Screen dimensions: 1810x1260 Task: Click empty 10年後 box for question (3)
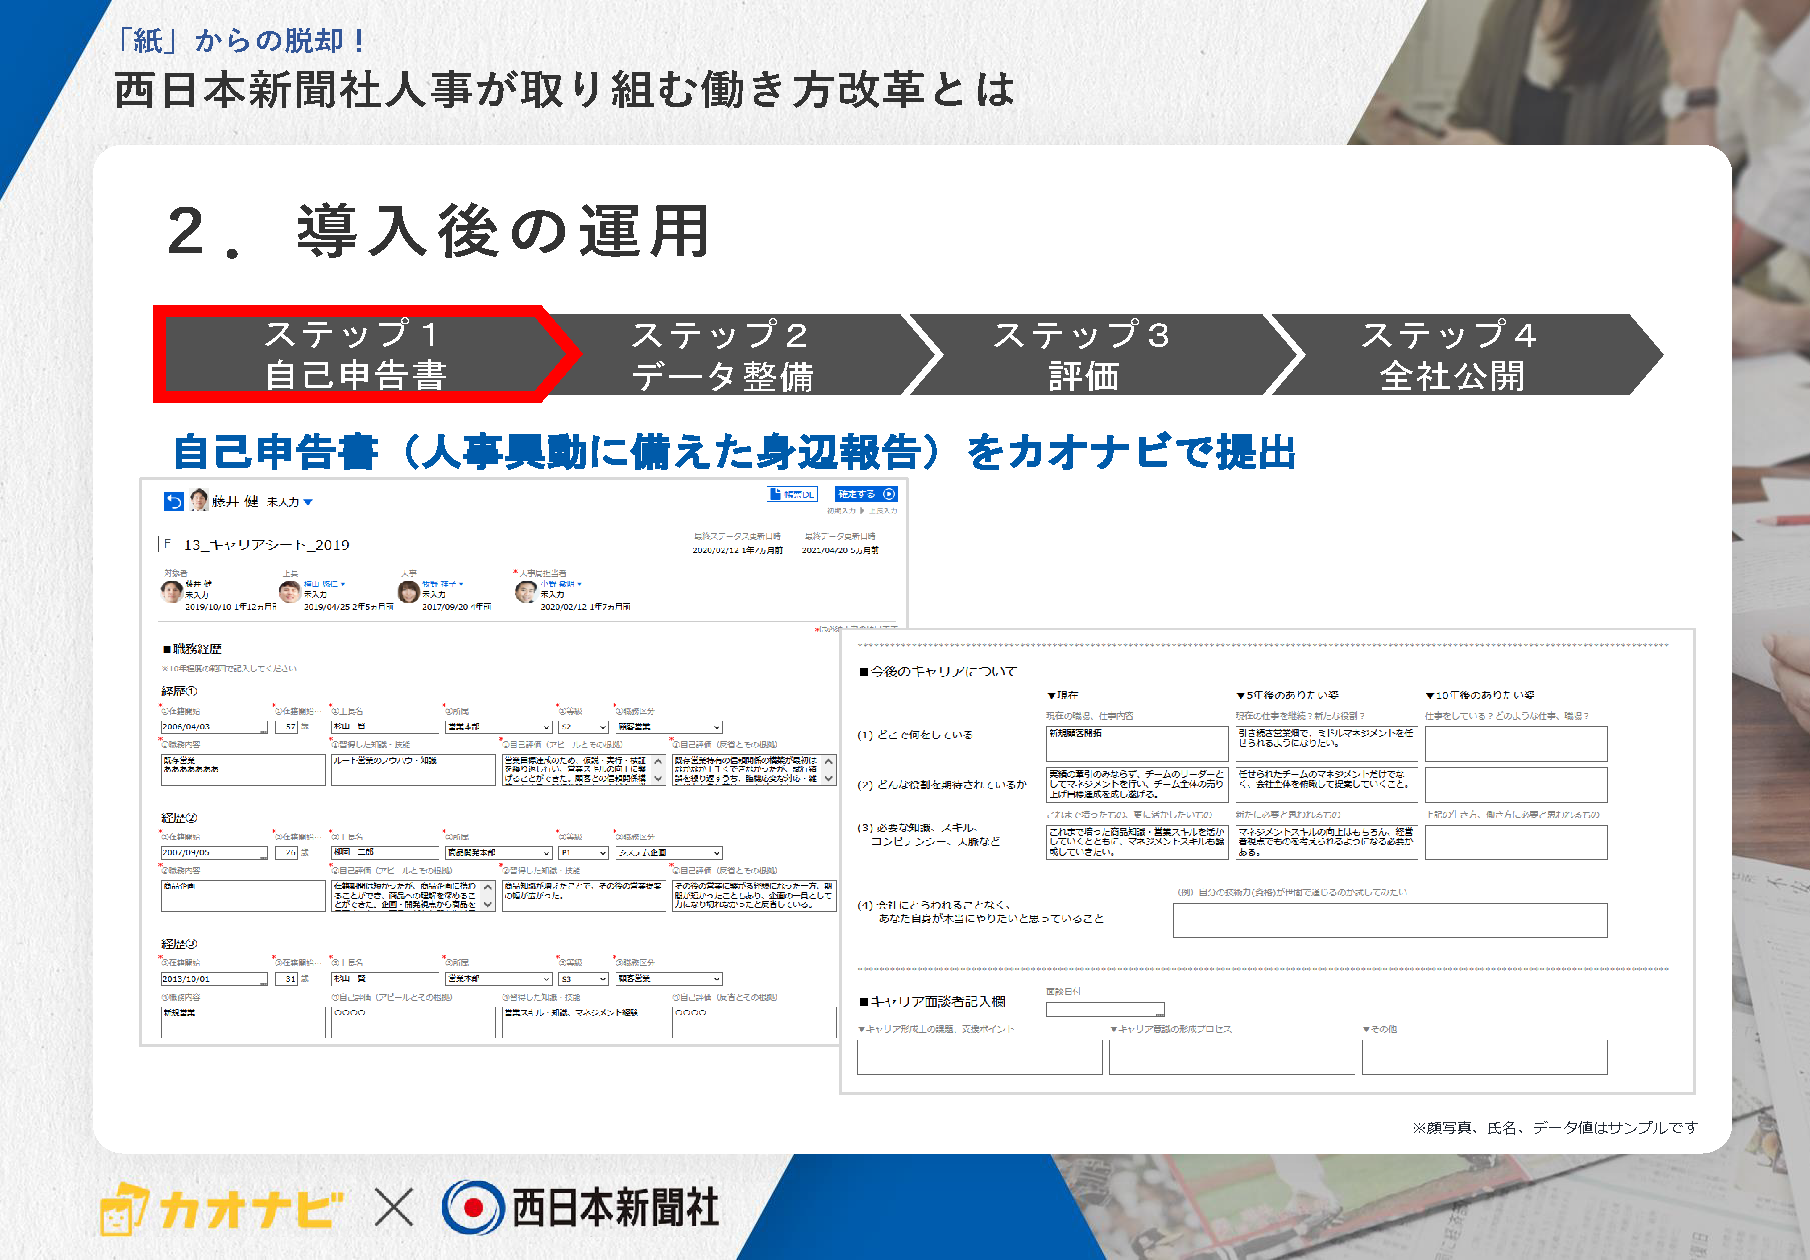click(1516, 842)
